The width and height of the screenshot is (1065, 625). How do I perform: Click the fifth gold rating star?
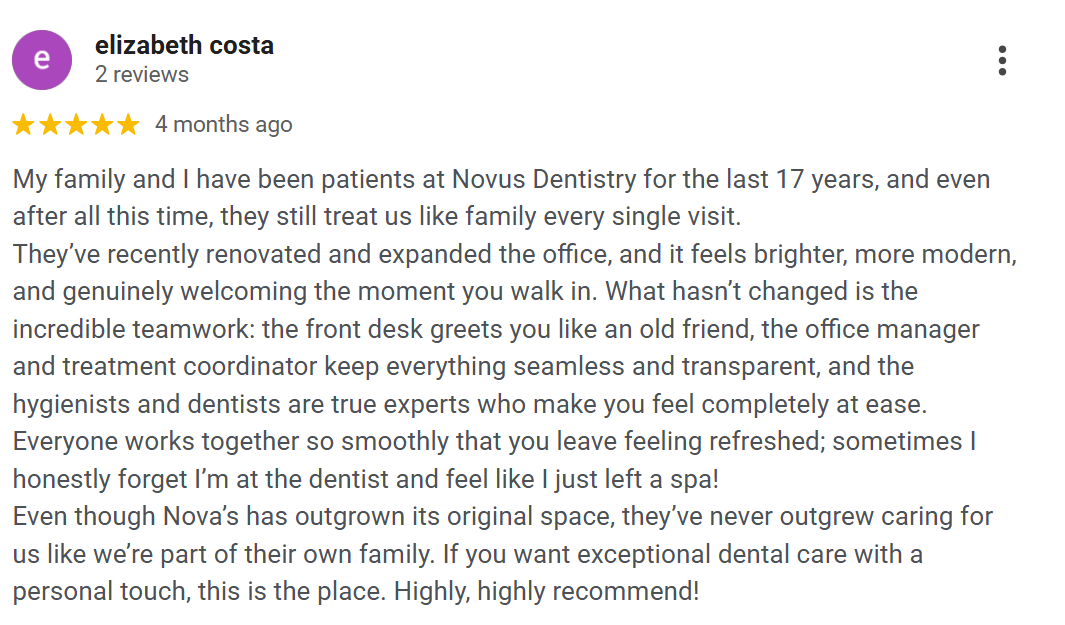127,125
